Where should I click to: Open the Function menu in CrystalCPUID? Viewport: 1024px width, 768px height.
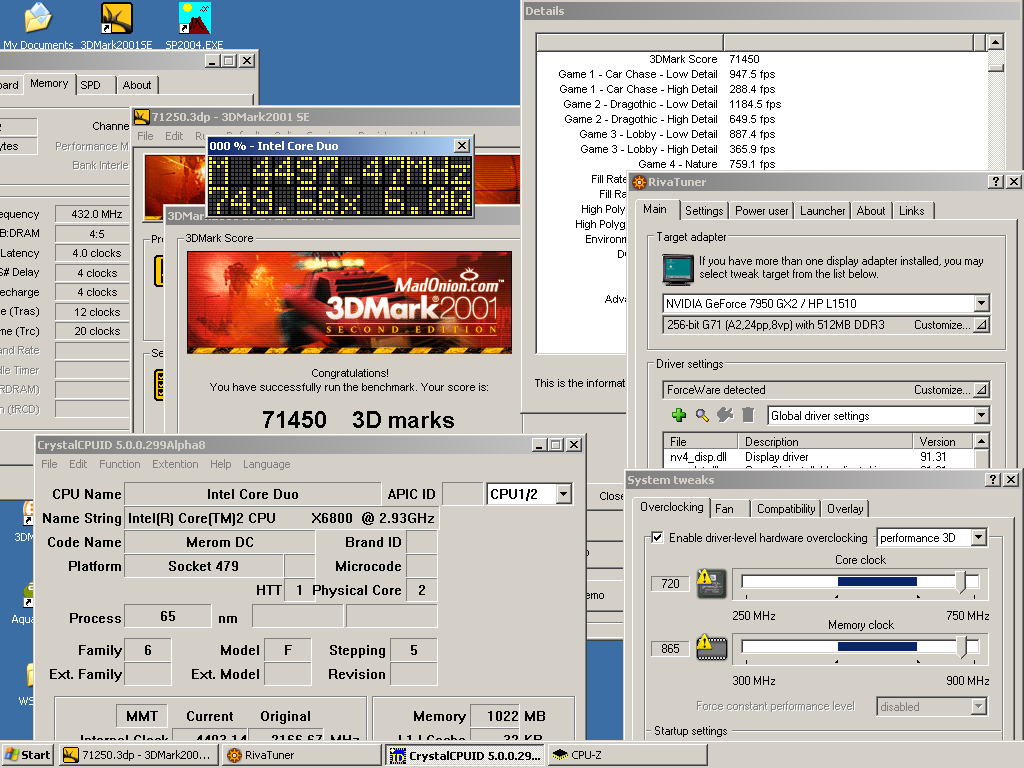(x=120, y=464)
